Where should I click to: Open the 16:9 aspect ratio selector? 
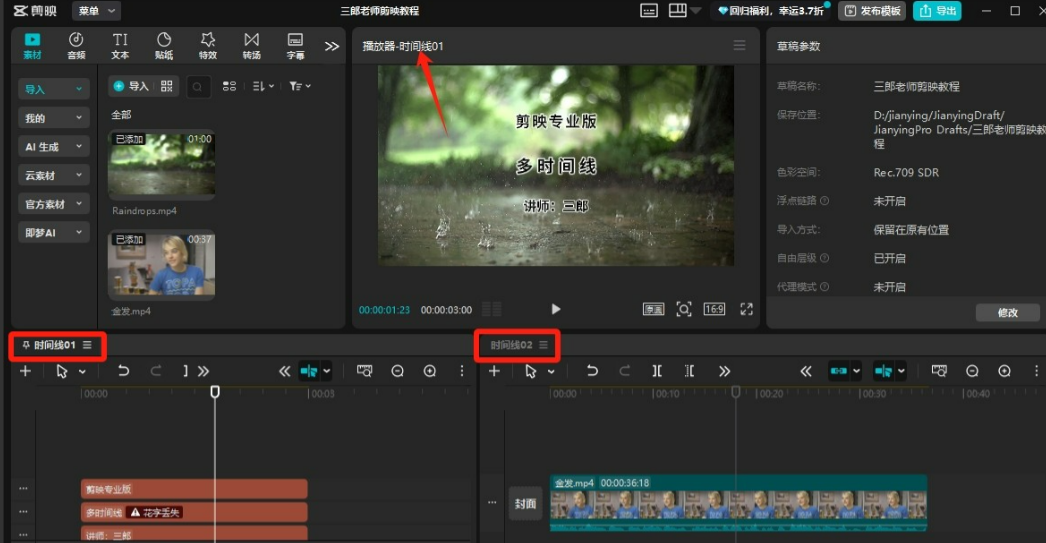click(x=714, y=309)
